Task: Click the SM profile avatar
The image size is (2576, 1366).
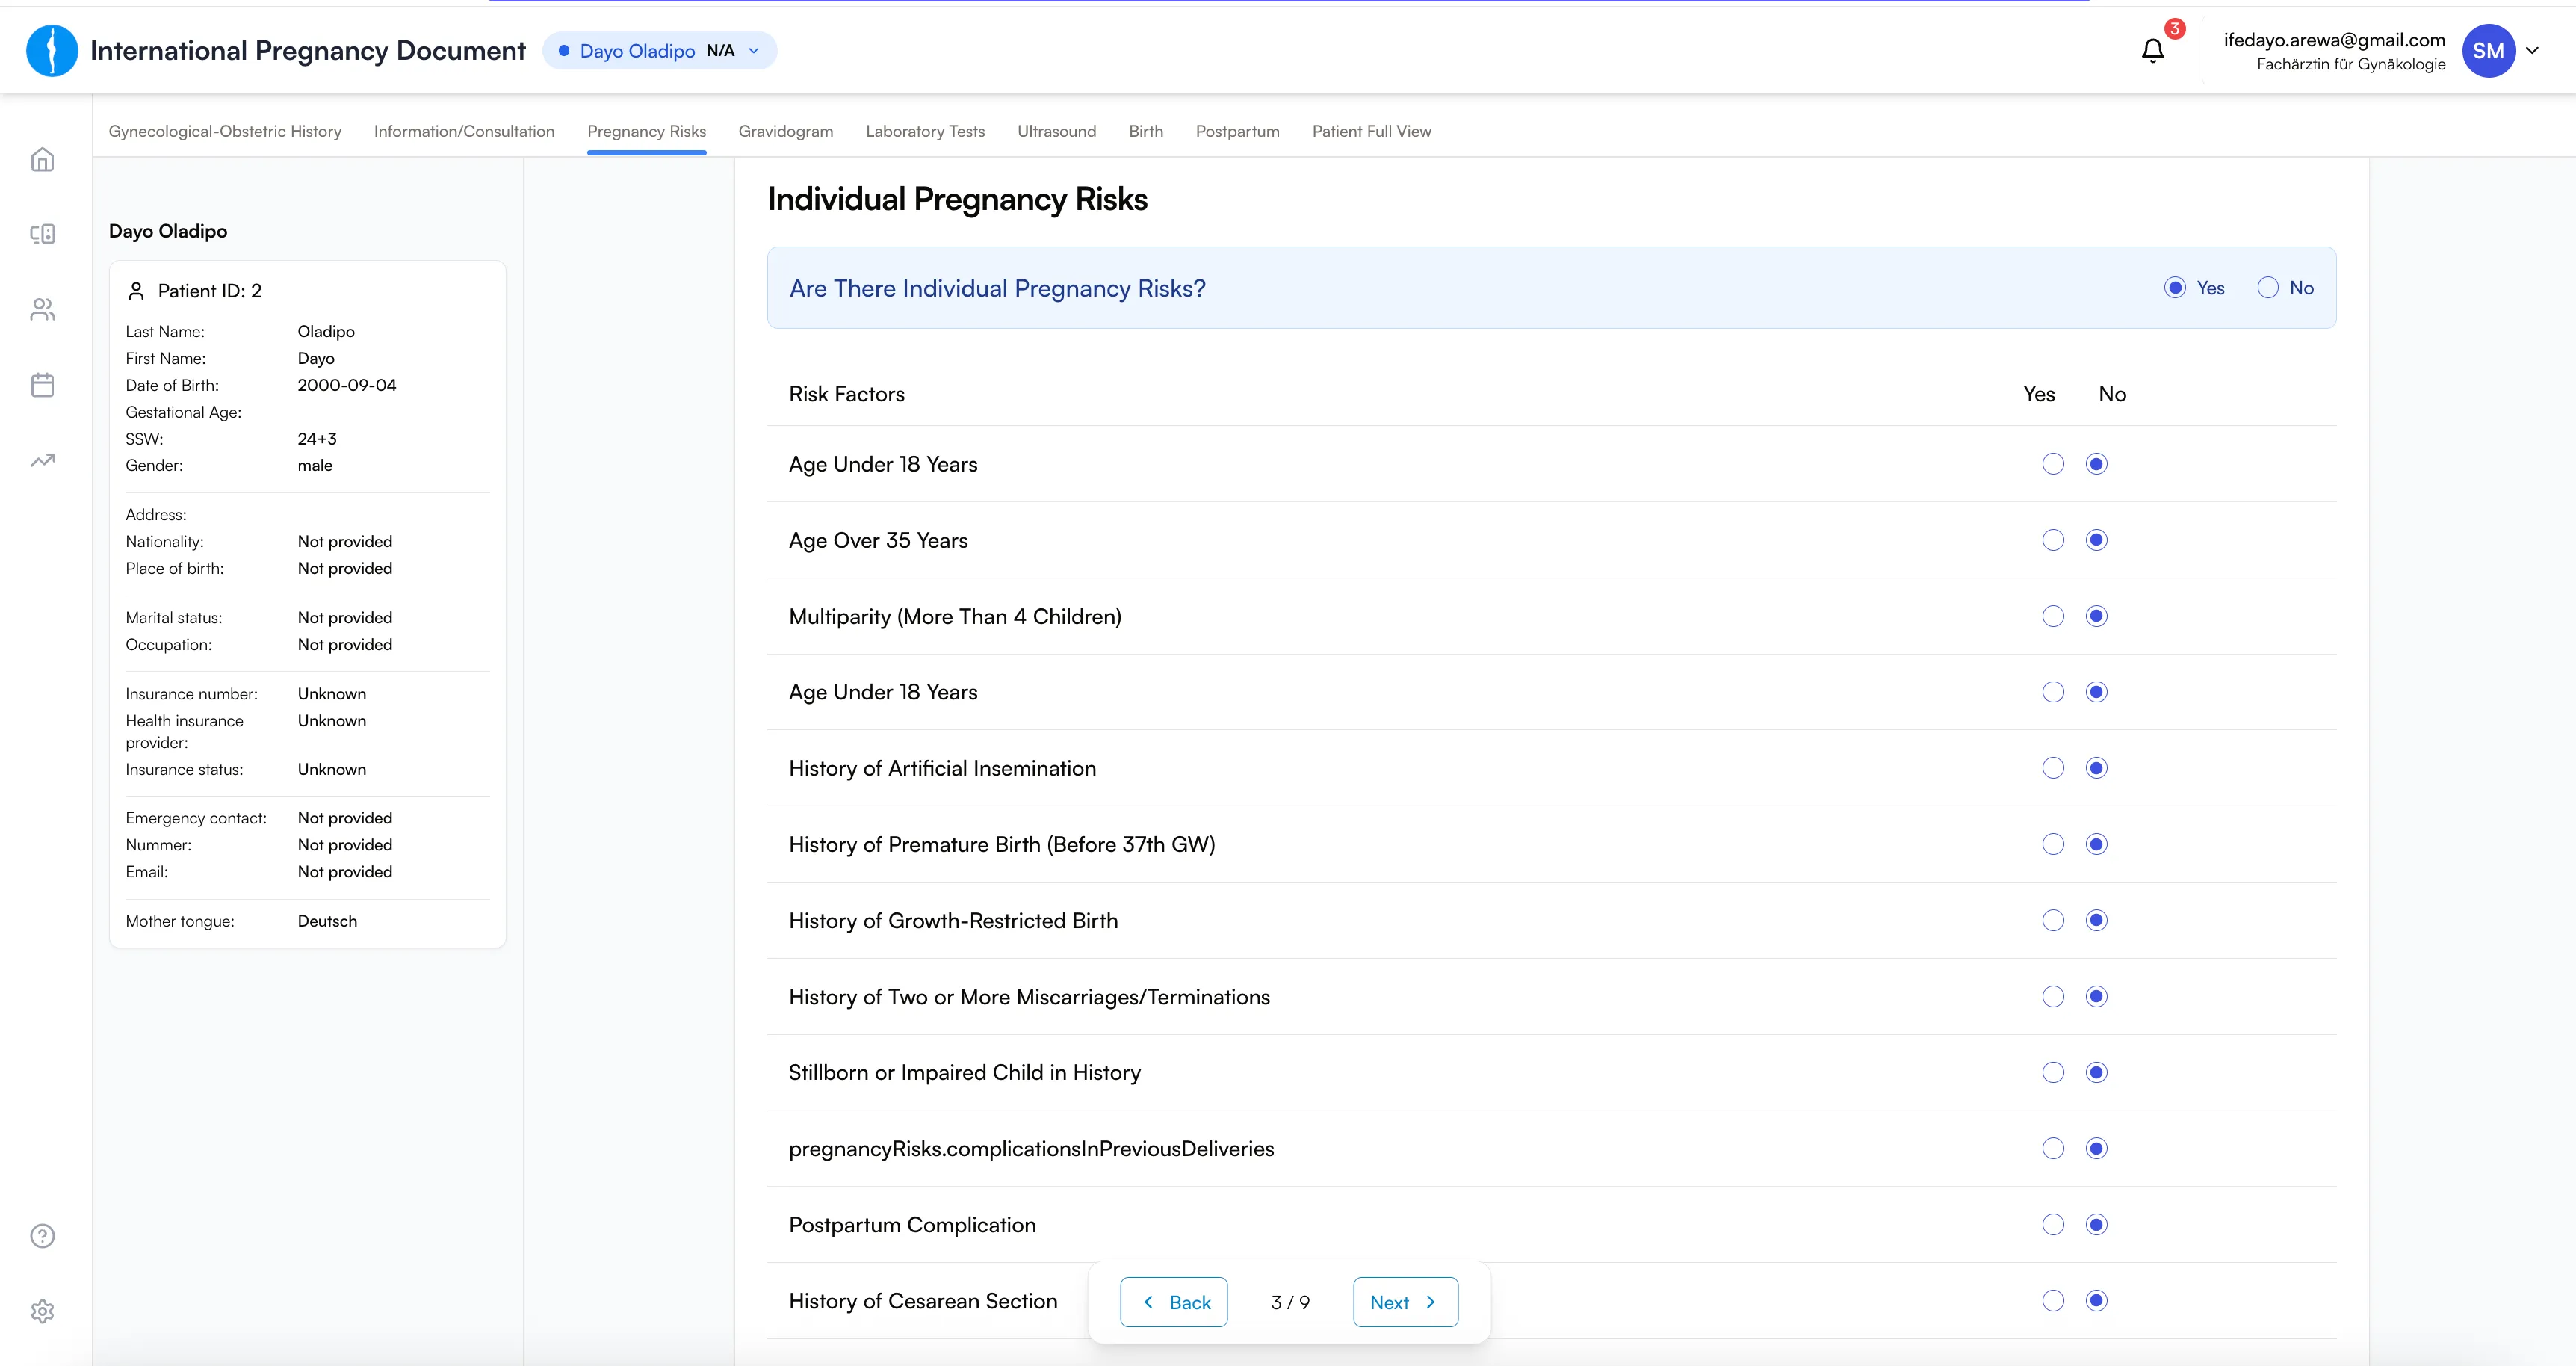Action: point(2488,51)
